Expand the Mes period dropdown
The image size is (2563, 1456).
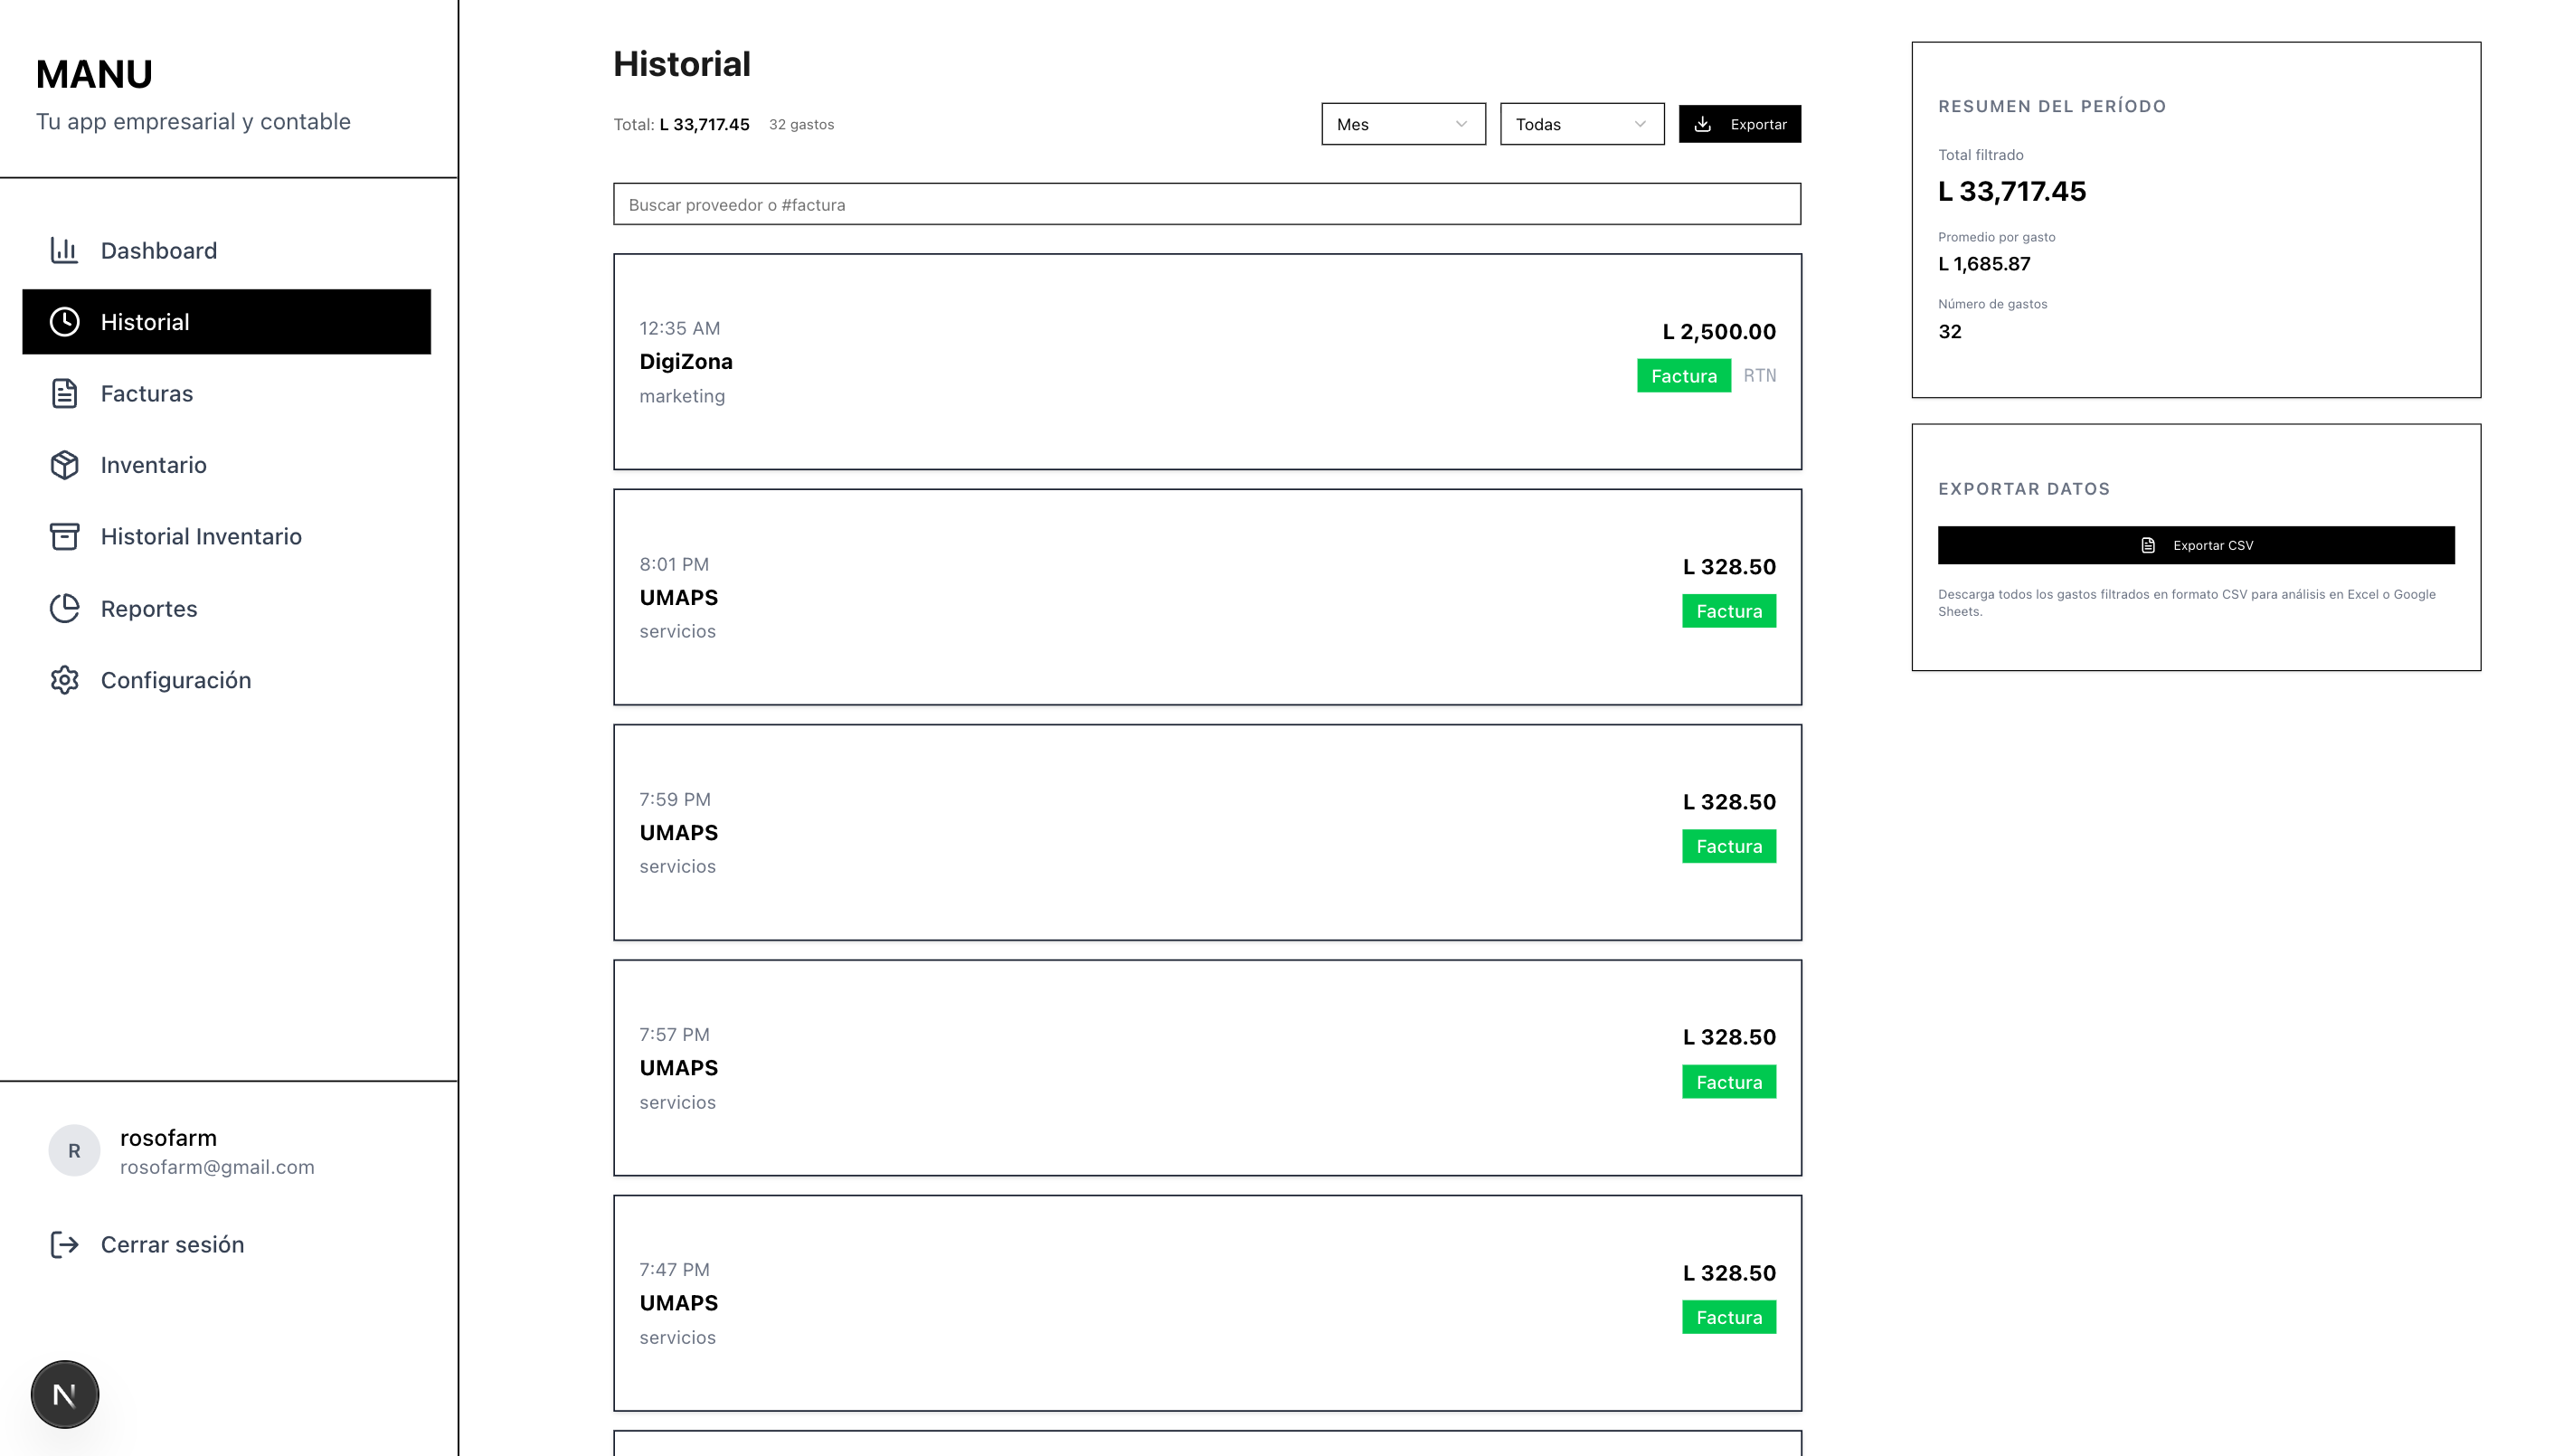[x=1402, y=124]
